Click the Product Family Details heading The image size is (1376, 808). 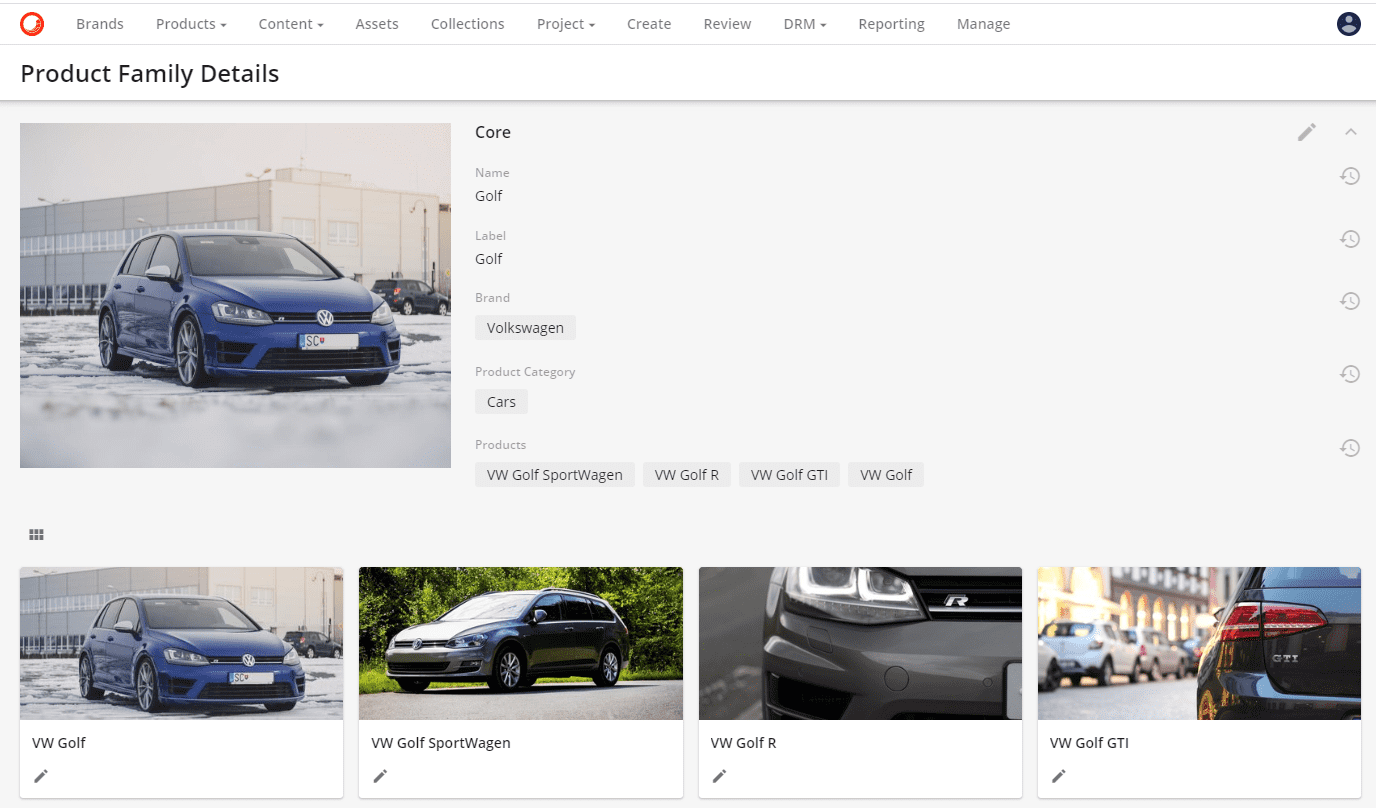tap(150, 74)
